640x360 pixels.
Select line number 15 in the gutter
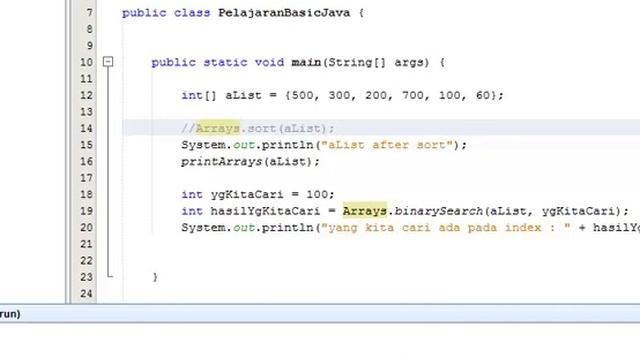(86, 145)
